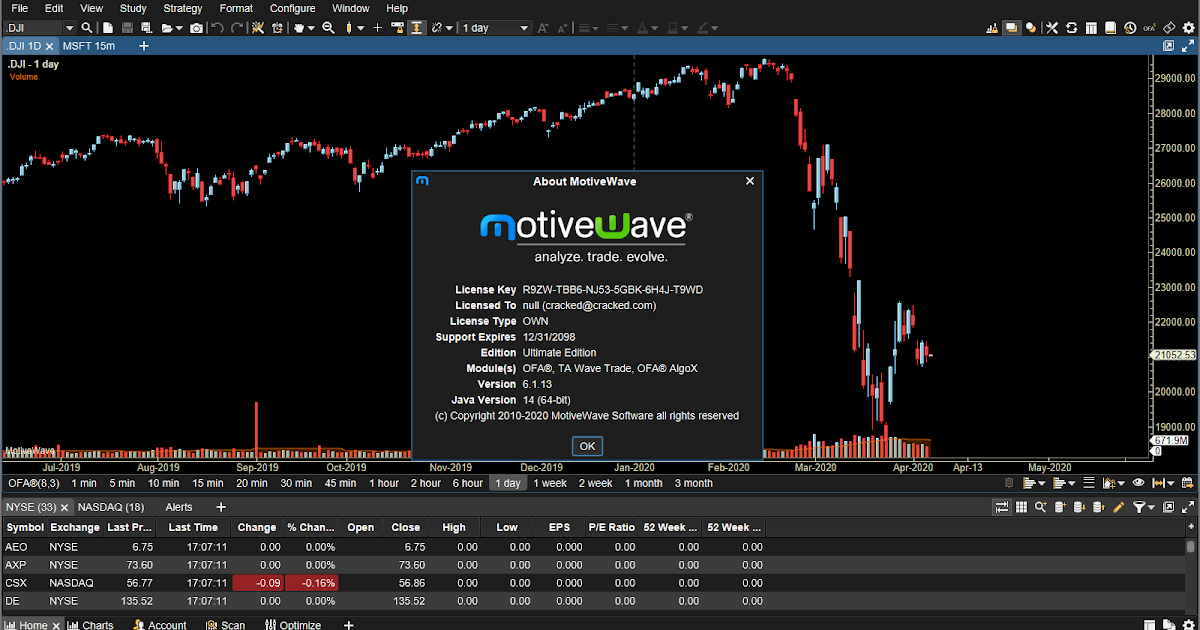
Task: Open the Configure menu
Action: [292, 8]
